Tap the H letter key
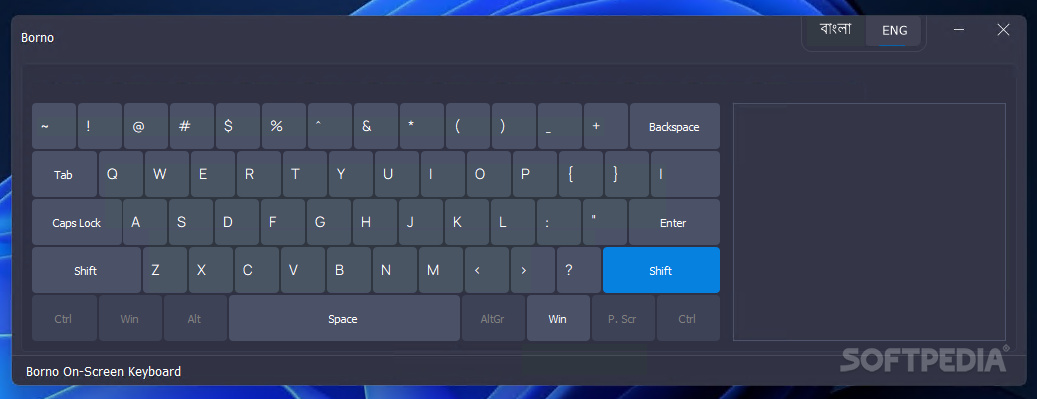1037x399 pixels. click(x=374, y=222)
